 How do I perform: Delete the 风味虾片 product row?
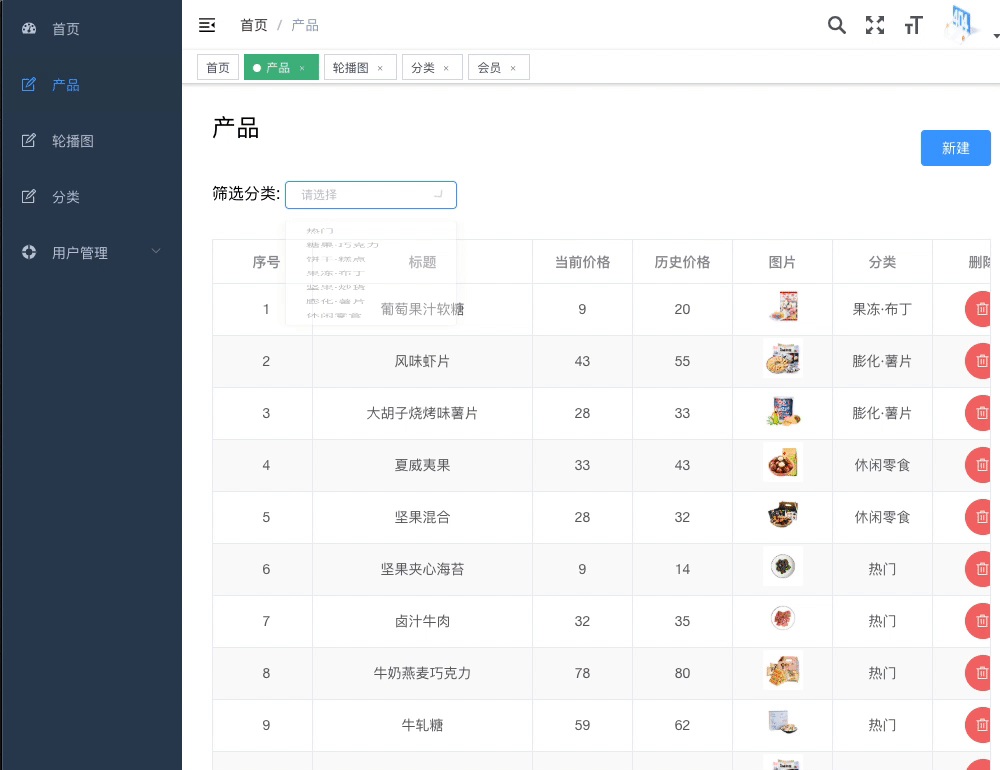click(x=982, y=361)
